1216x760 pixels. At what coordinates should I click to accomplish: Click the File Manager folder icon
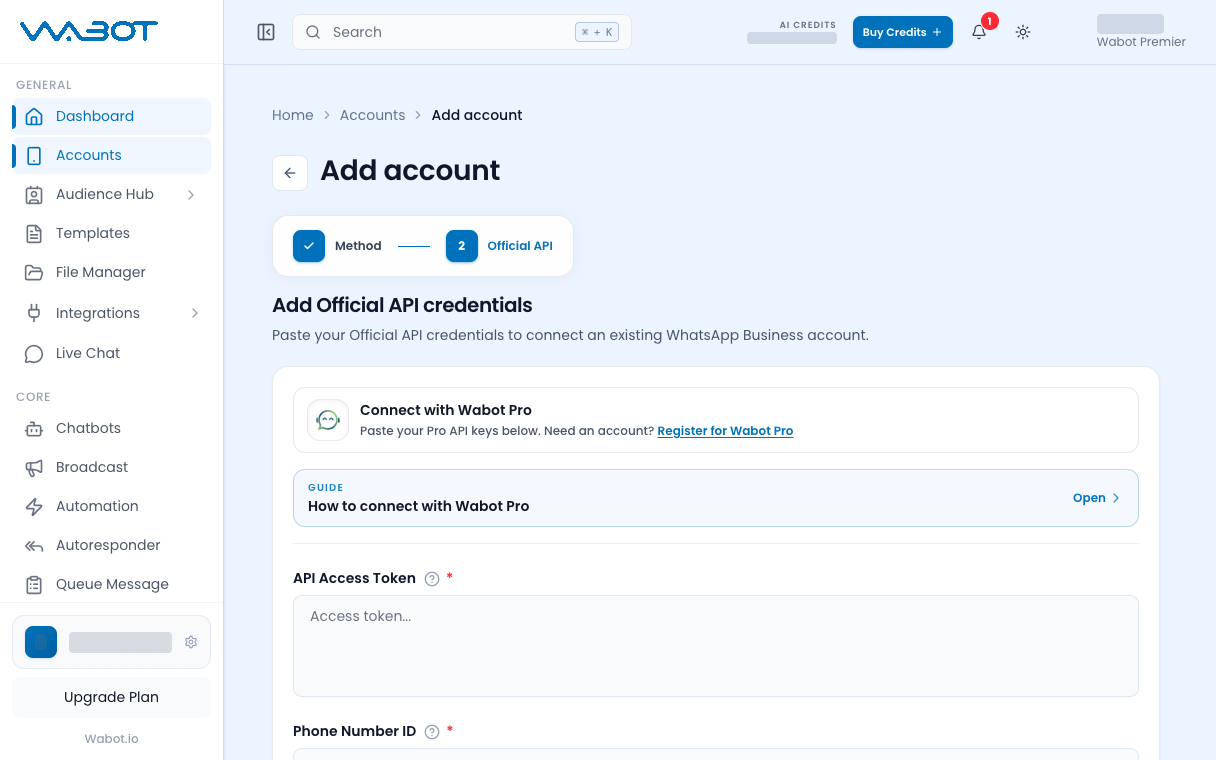34,272
